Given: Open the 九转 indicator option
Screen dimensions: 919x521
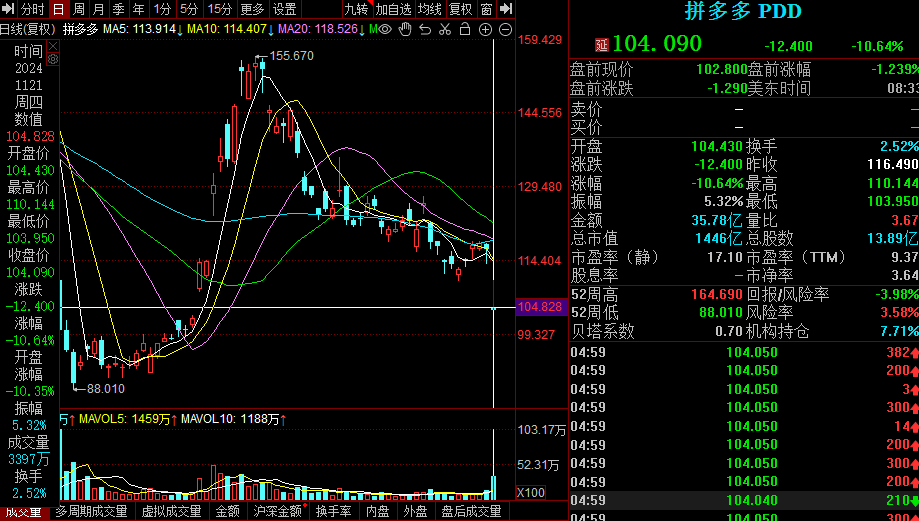Looking at the screenshot, I should [356, 9].
